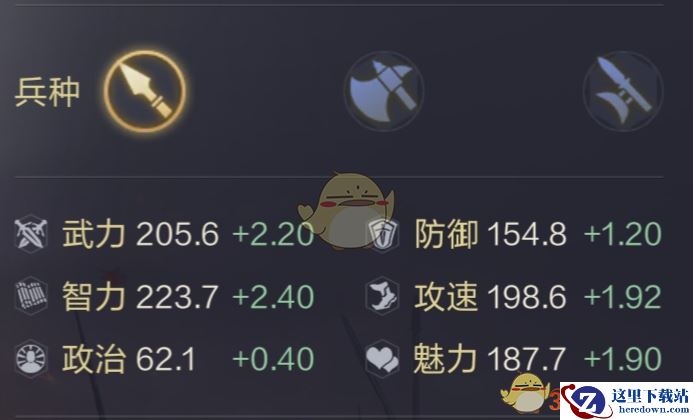Click the 防御 154.8 stat text
693x420 pixels.
491,234
